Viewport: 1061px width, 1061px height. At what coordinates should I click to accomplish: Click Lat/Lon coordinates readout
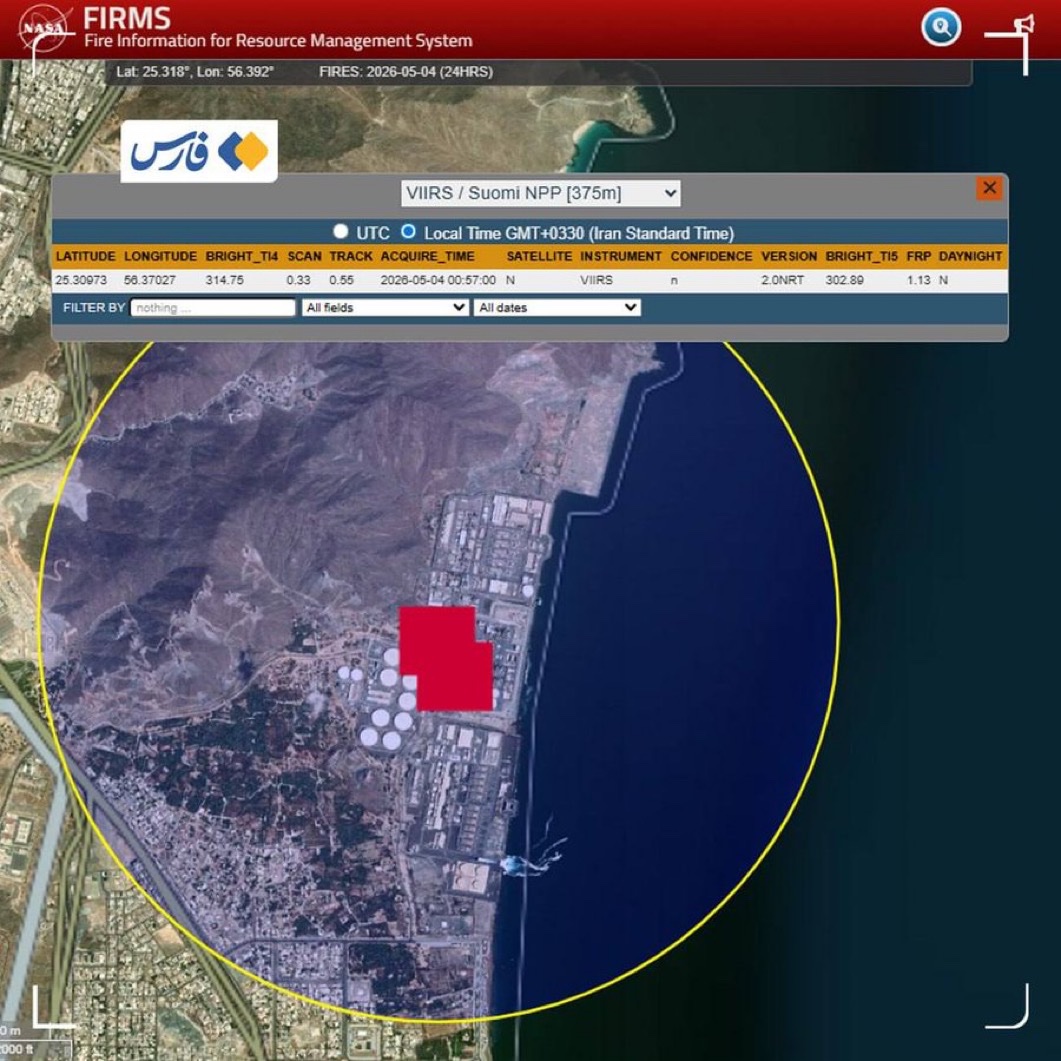point(195,72)
